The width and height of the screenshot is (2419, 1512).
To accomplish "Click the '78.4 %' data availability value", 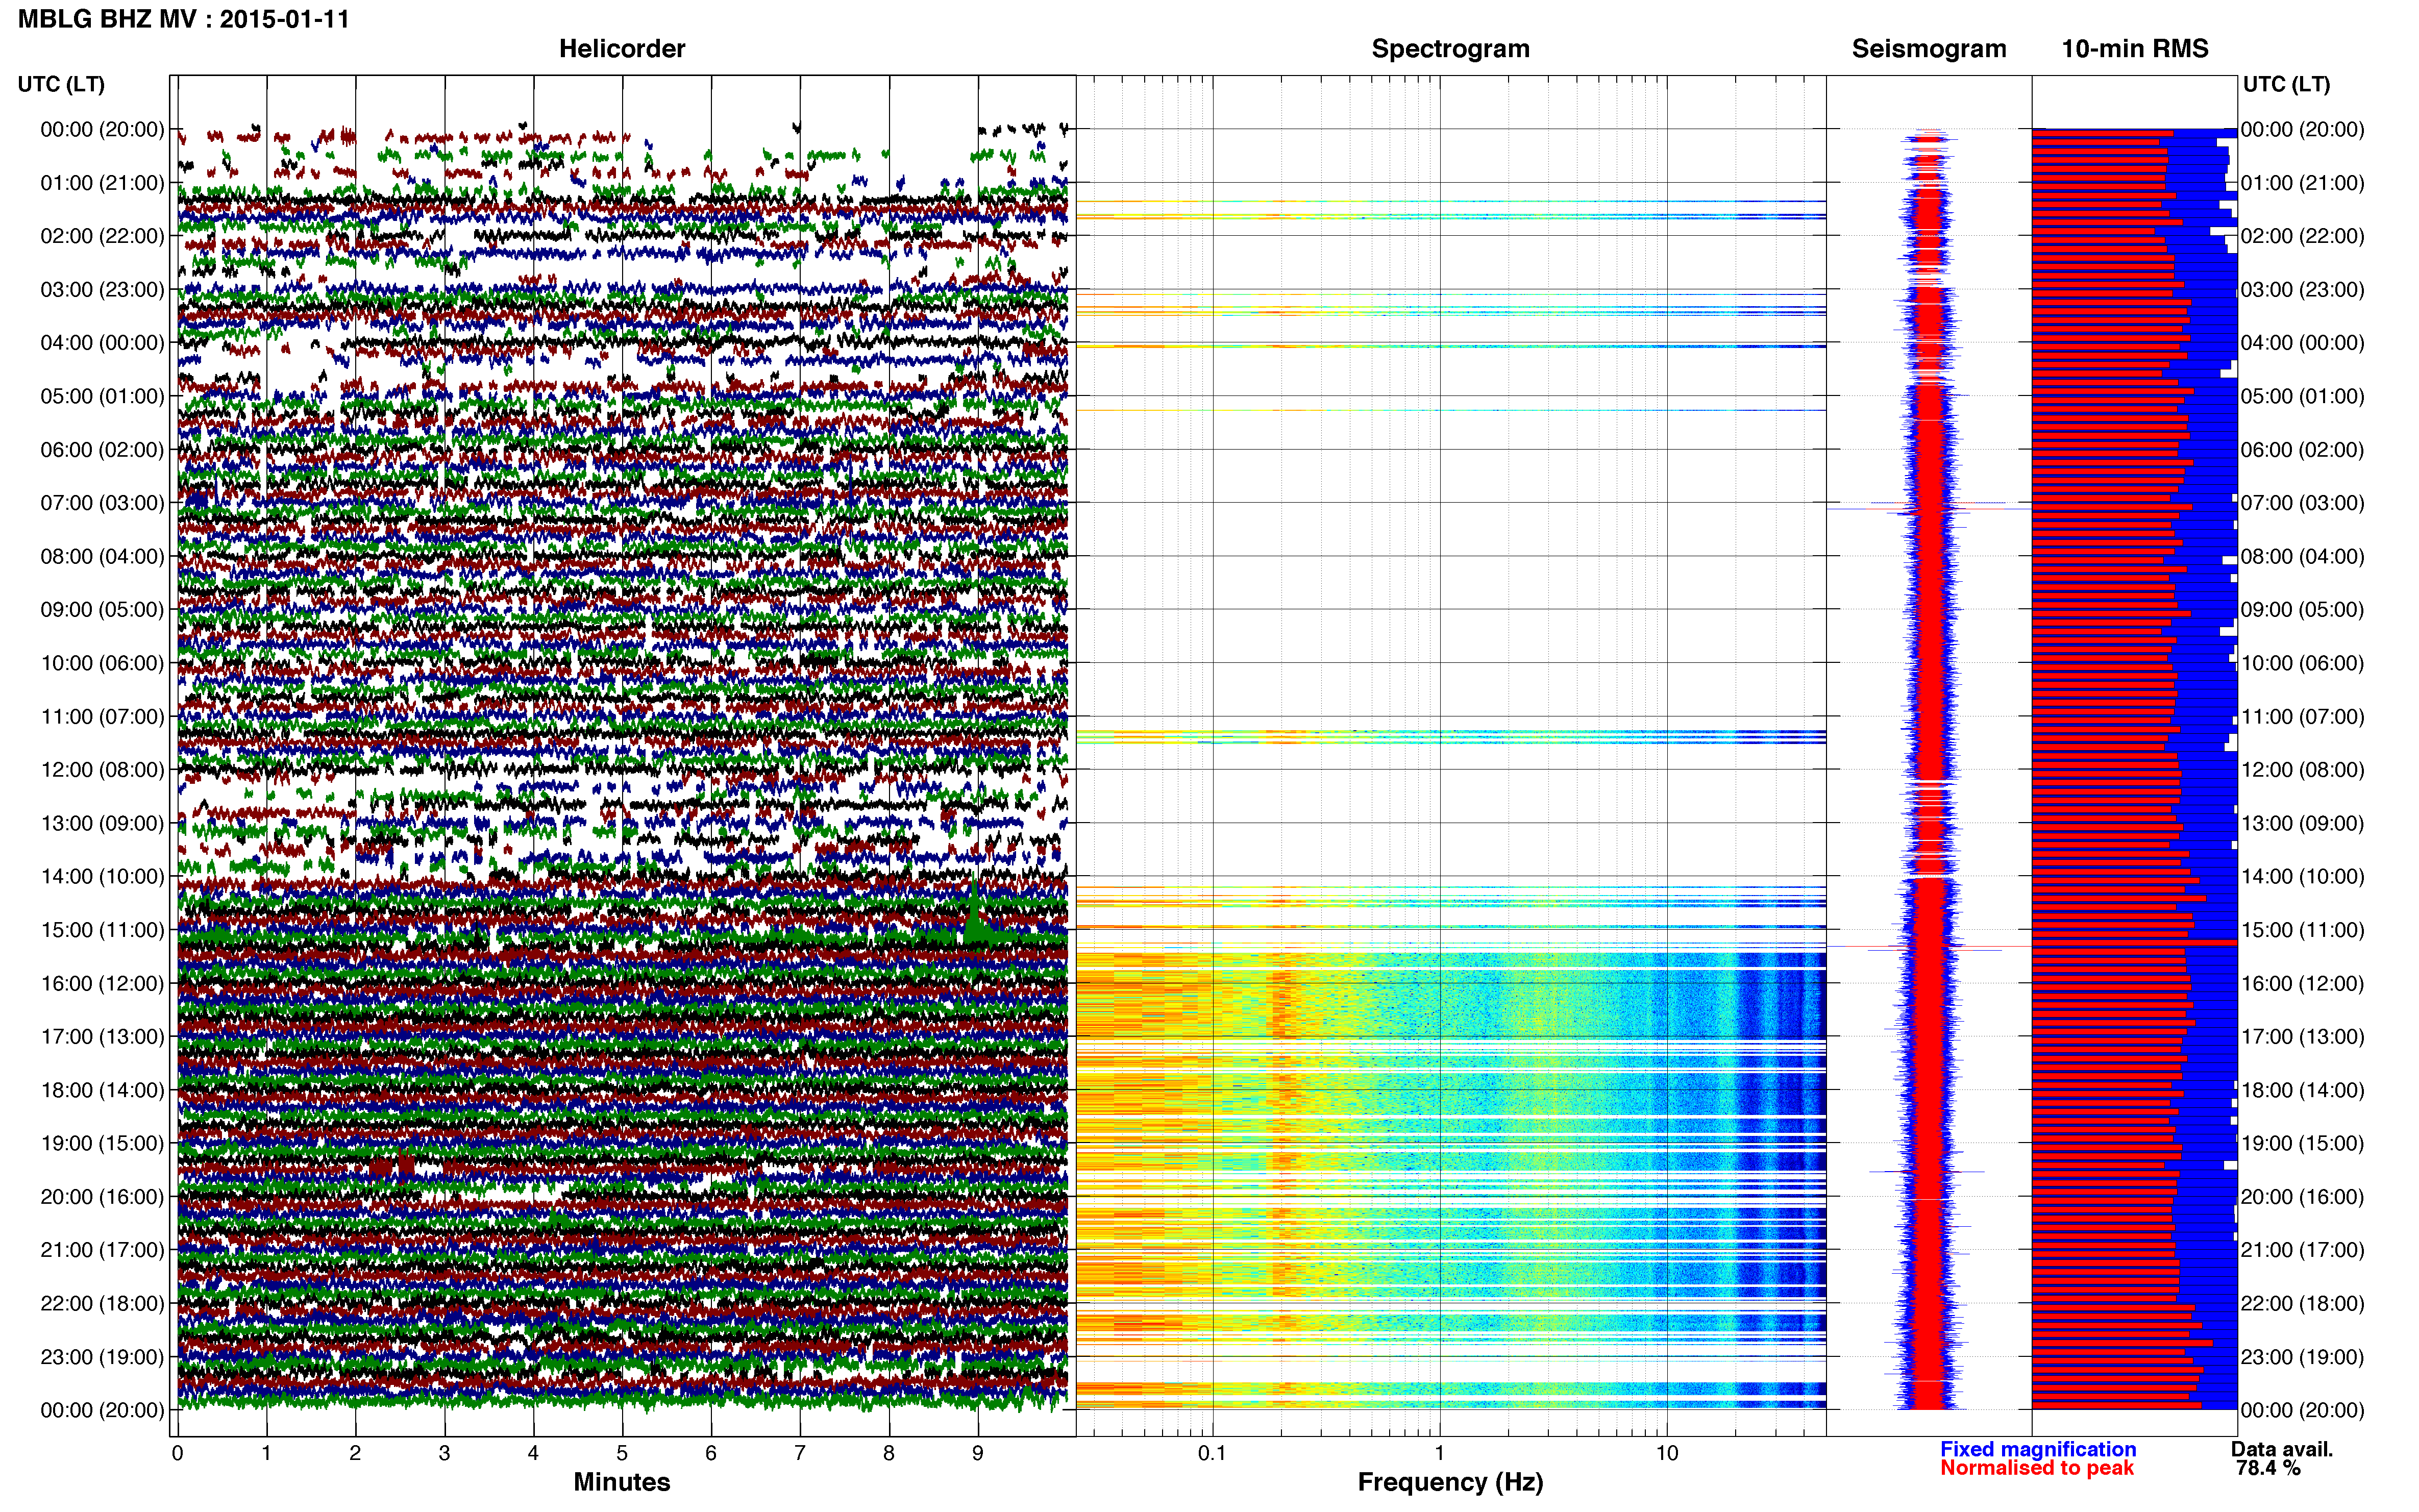I will (2268, 1468).
